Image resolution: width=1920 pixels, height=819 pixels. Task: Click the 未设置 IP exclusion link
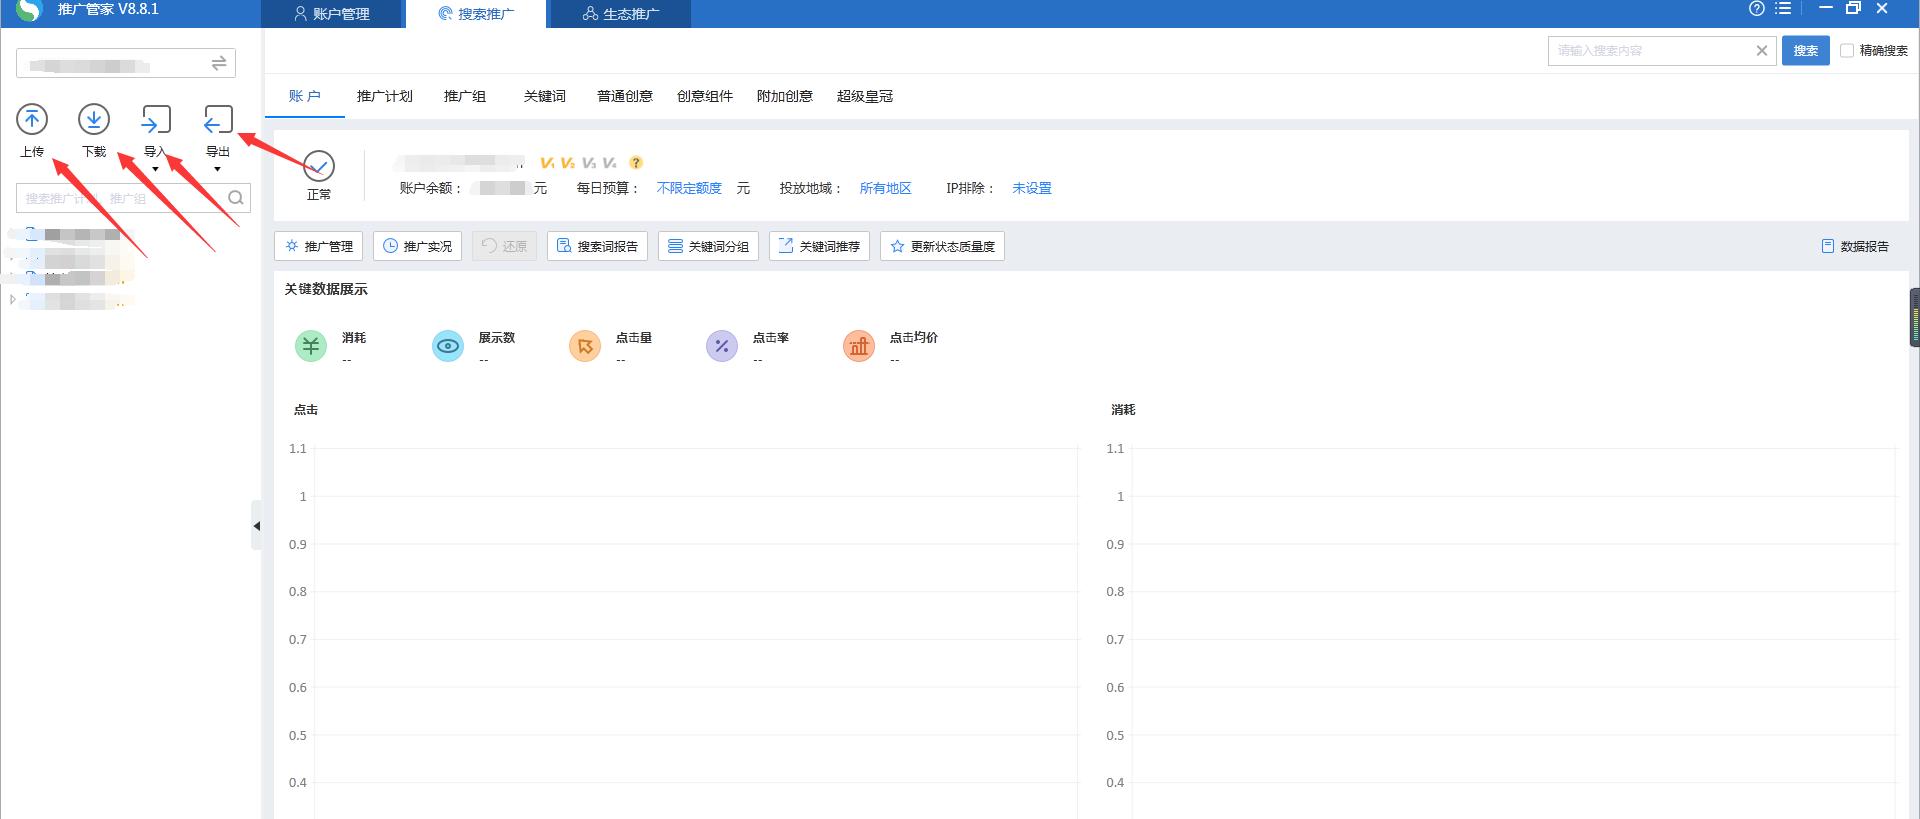(x=1031, y=188)
